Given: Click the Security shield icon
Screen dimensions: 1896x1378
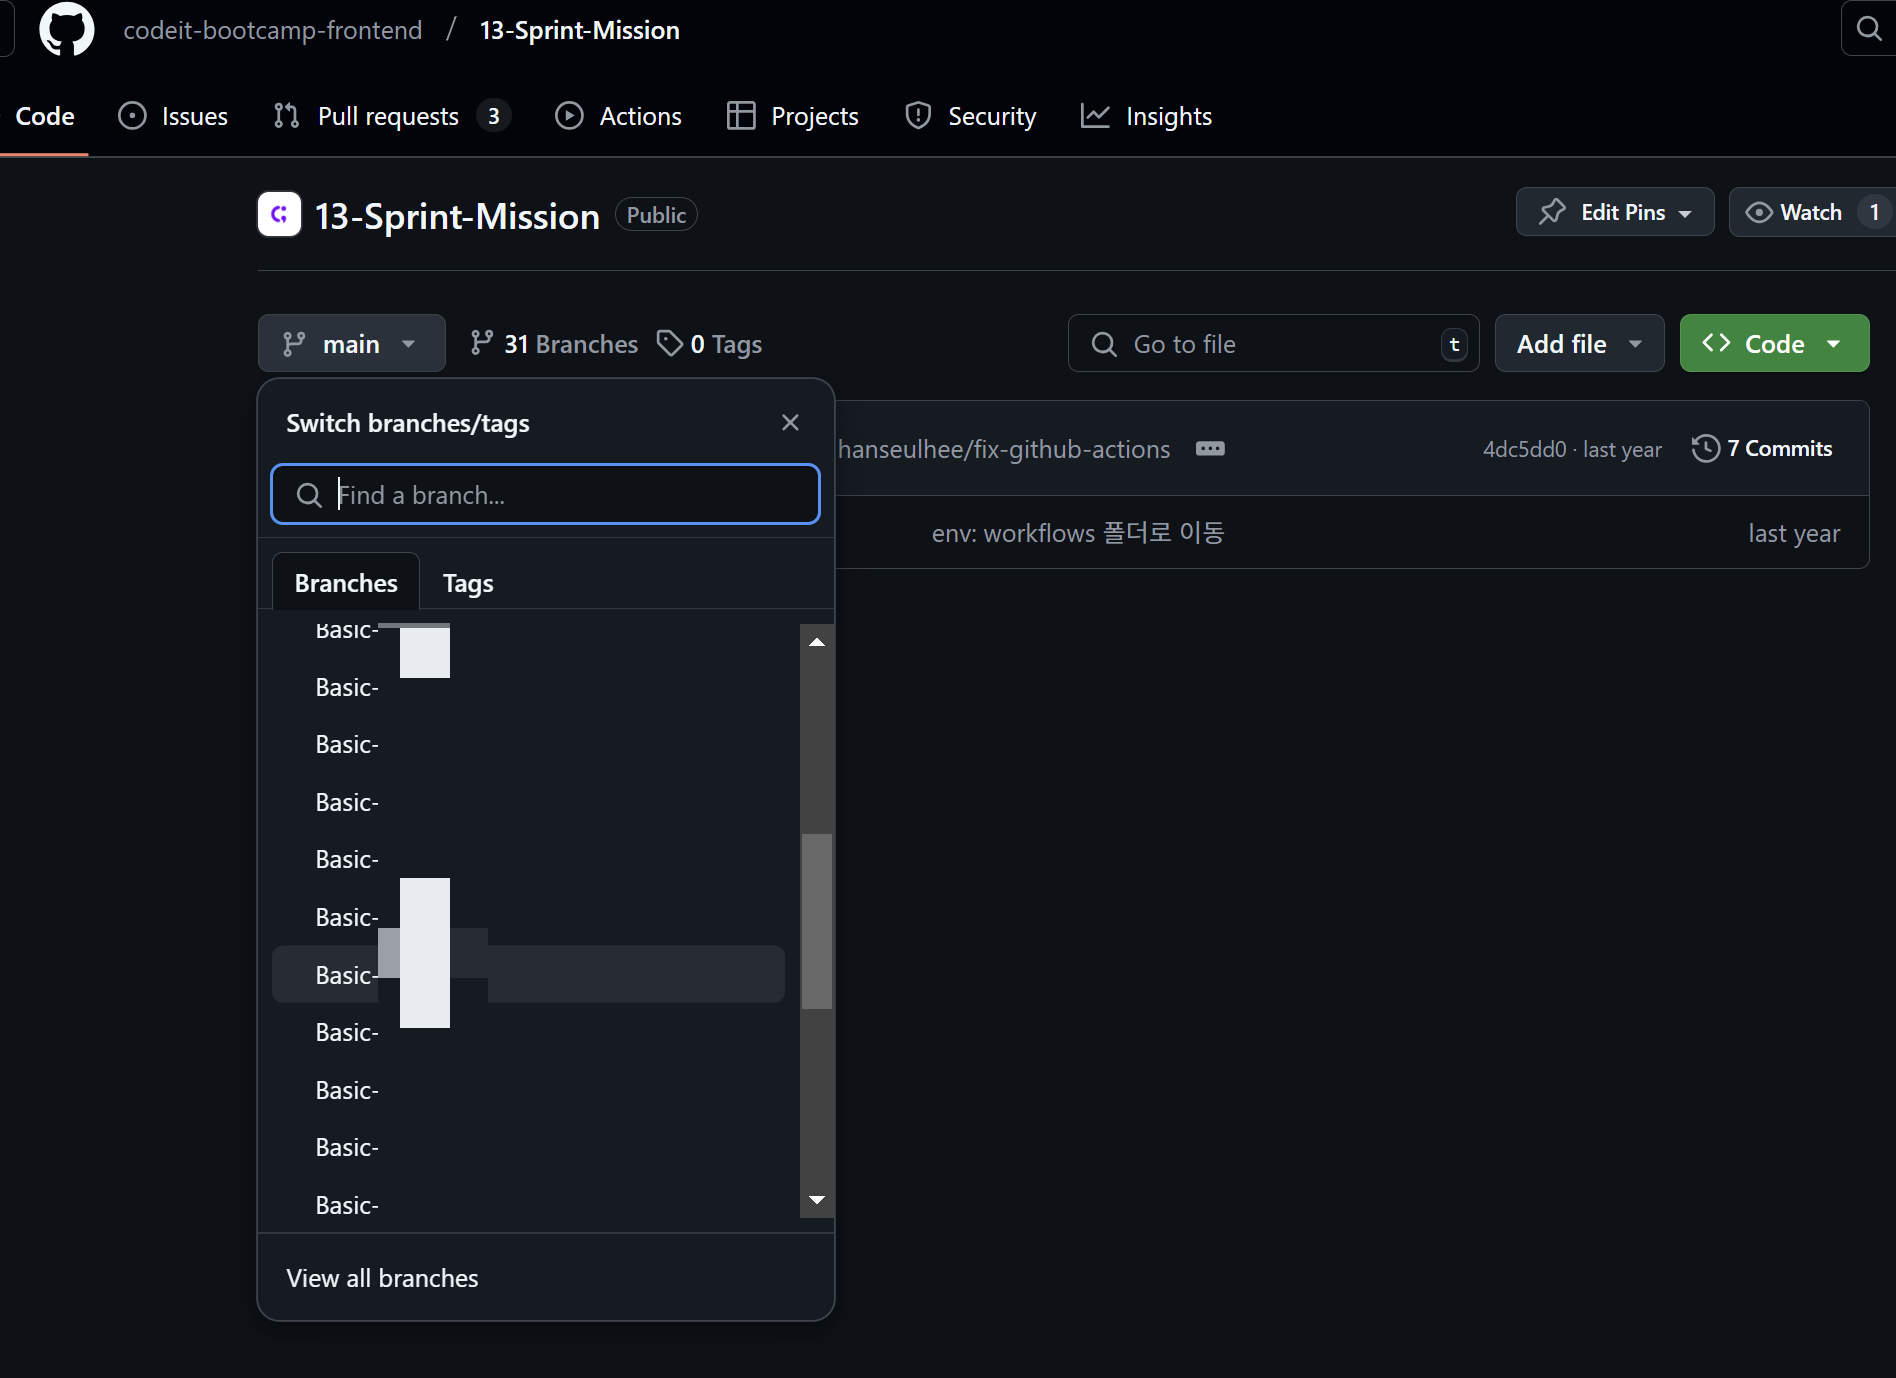Looking at the screenshot, I should (x=918, y=116).
